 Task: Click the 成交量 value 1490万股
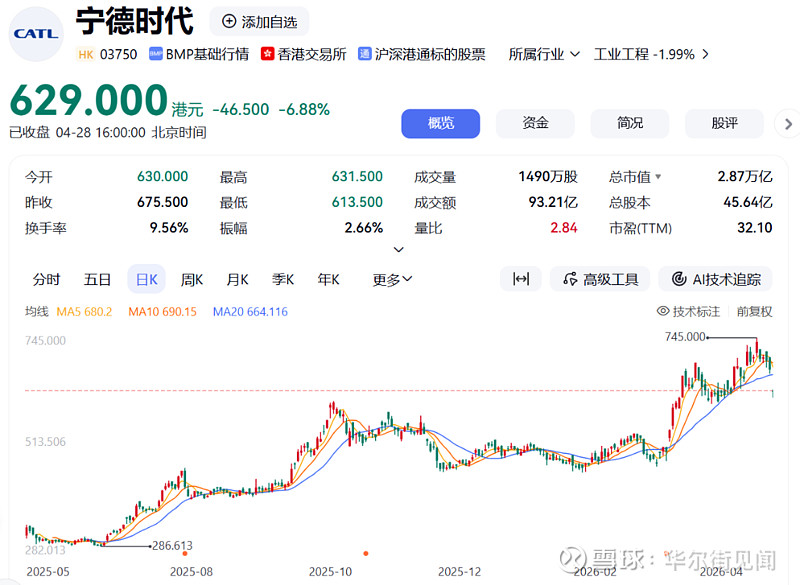[x=548, y=176]
